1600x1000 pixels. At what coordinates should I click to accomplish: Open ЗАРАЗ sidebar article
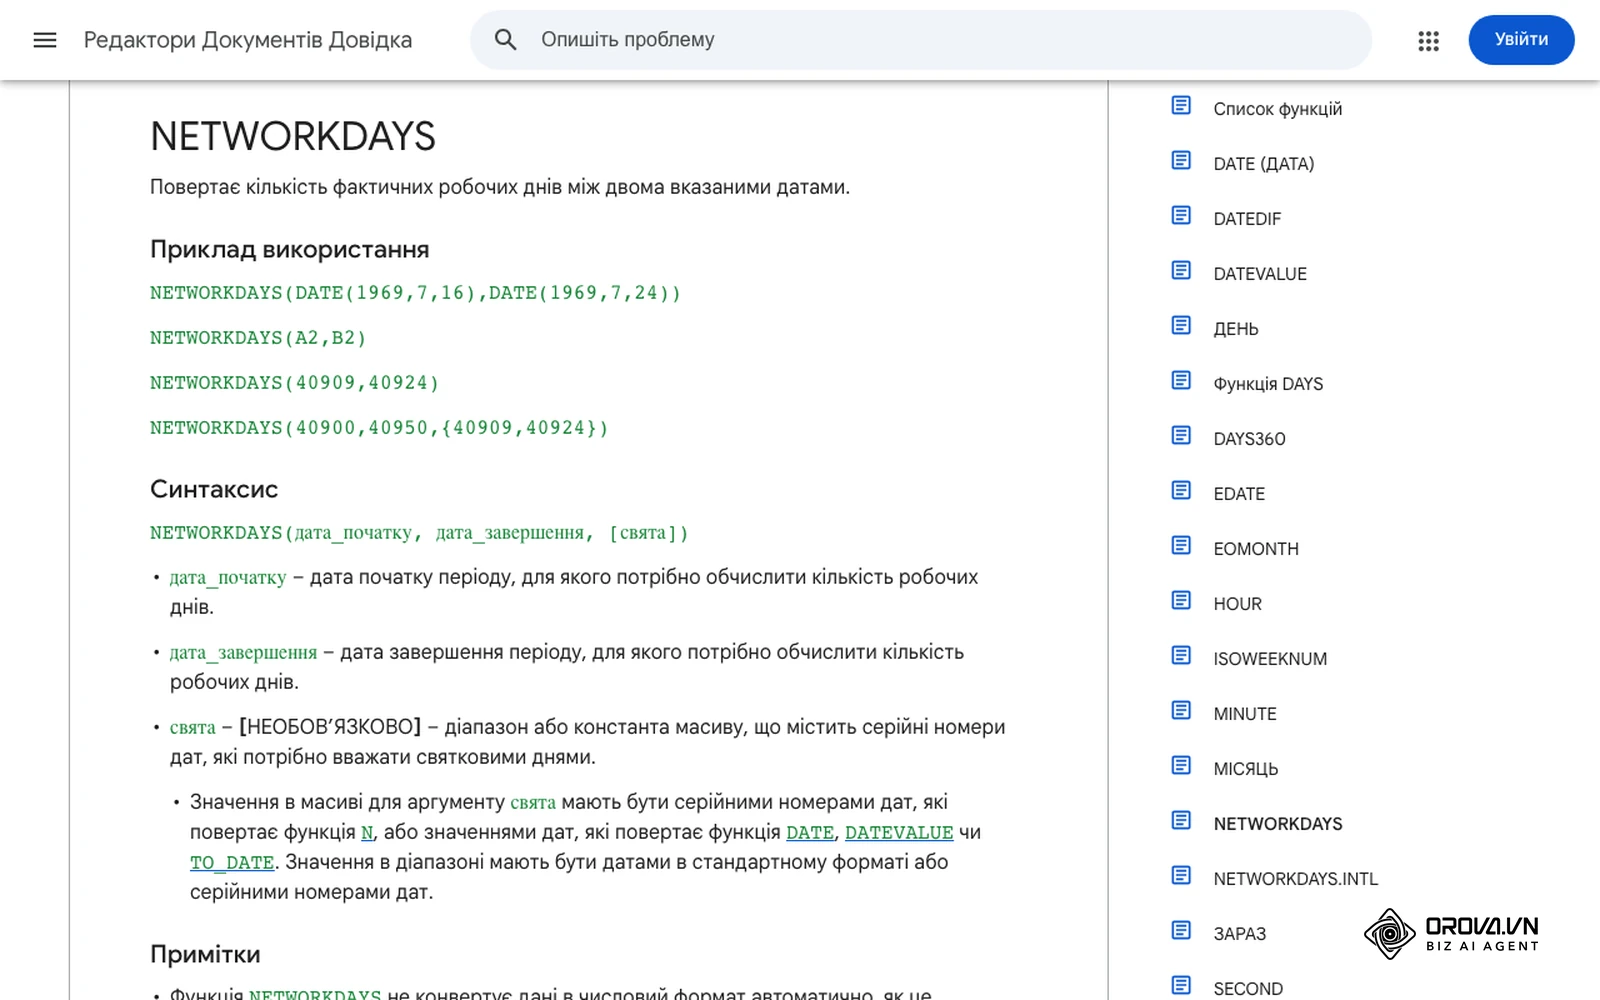[x=1239, y=934]
